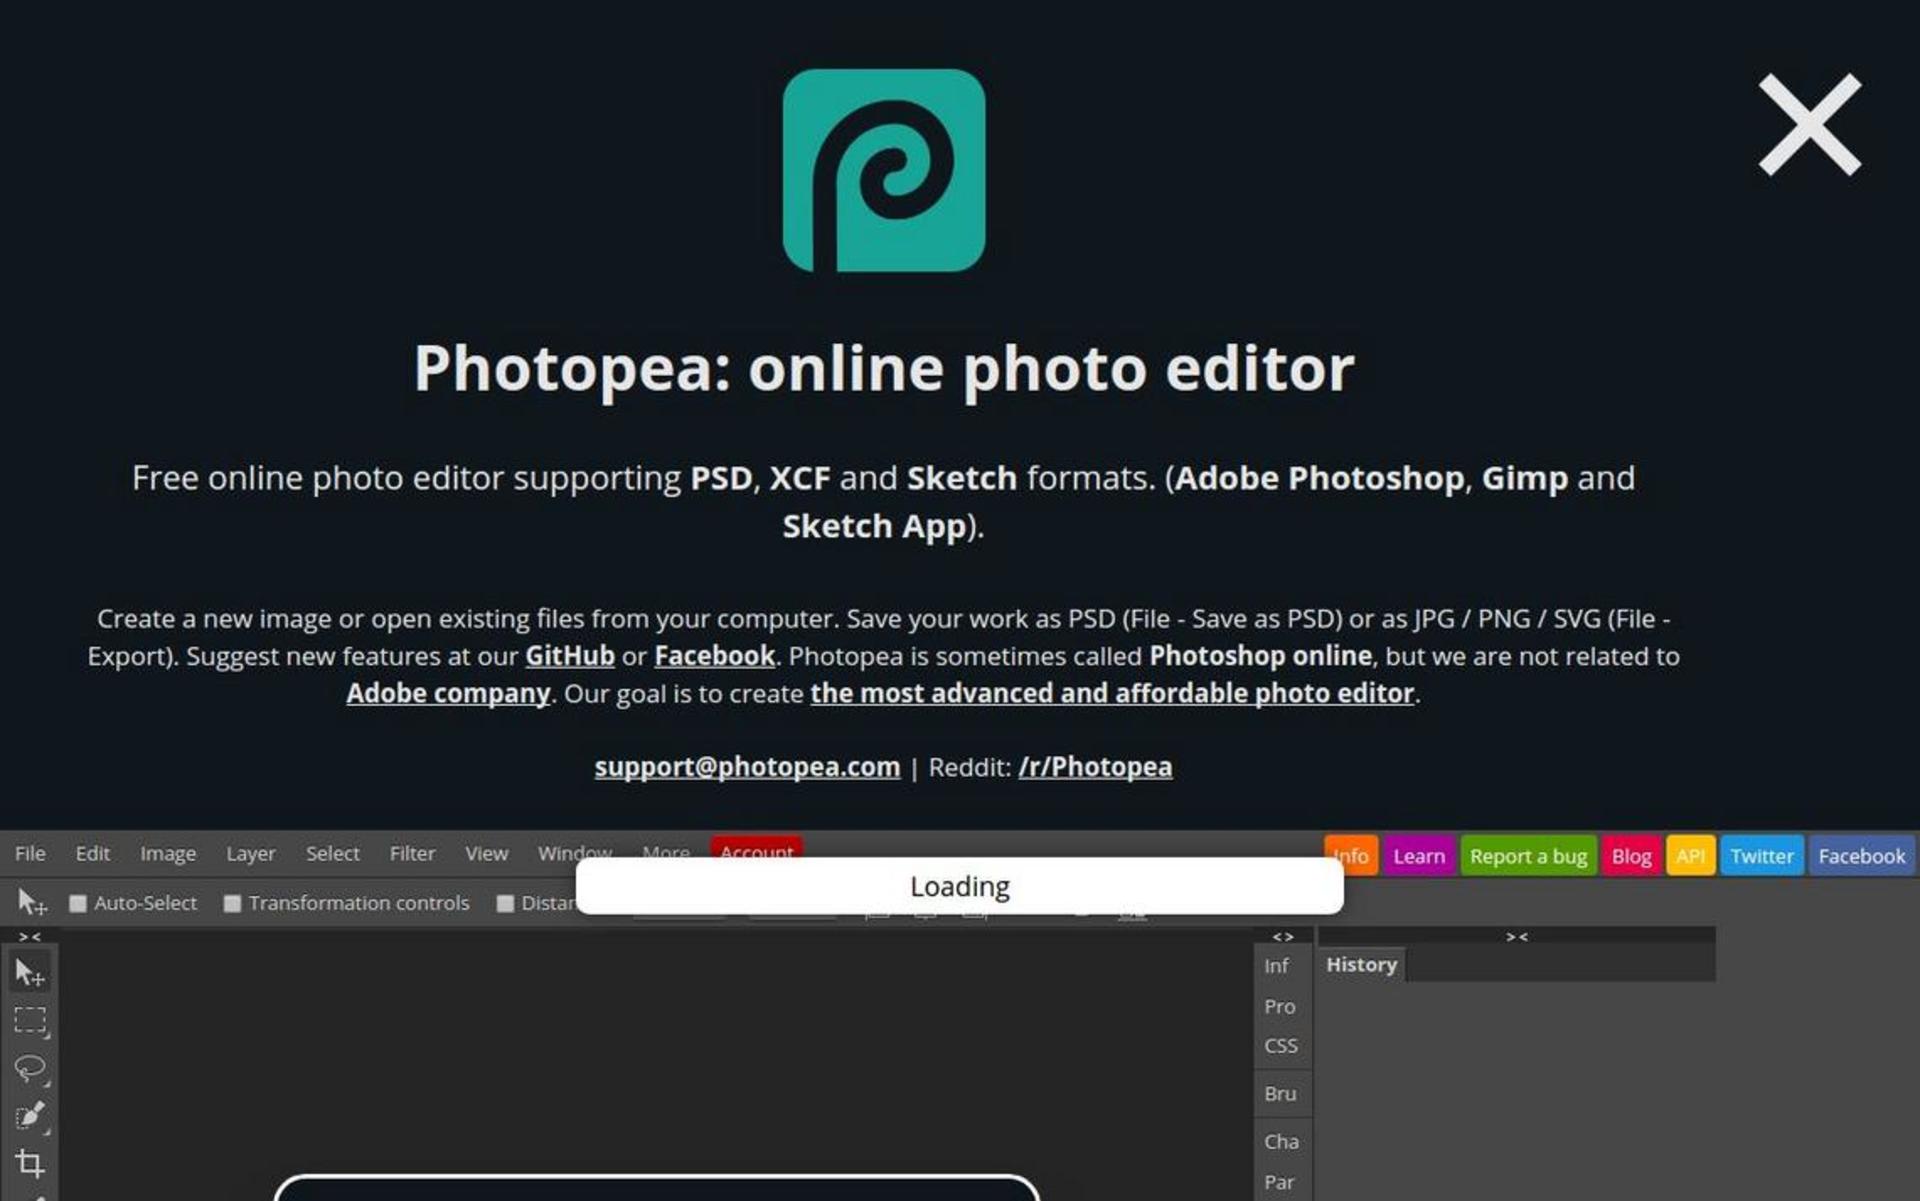
Task: Open the Edit menu
Action: 92,853
